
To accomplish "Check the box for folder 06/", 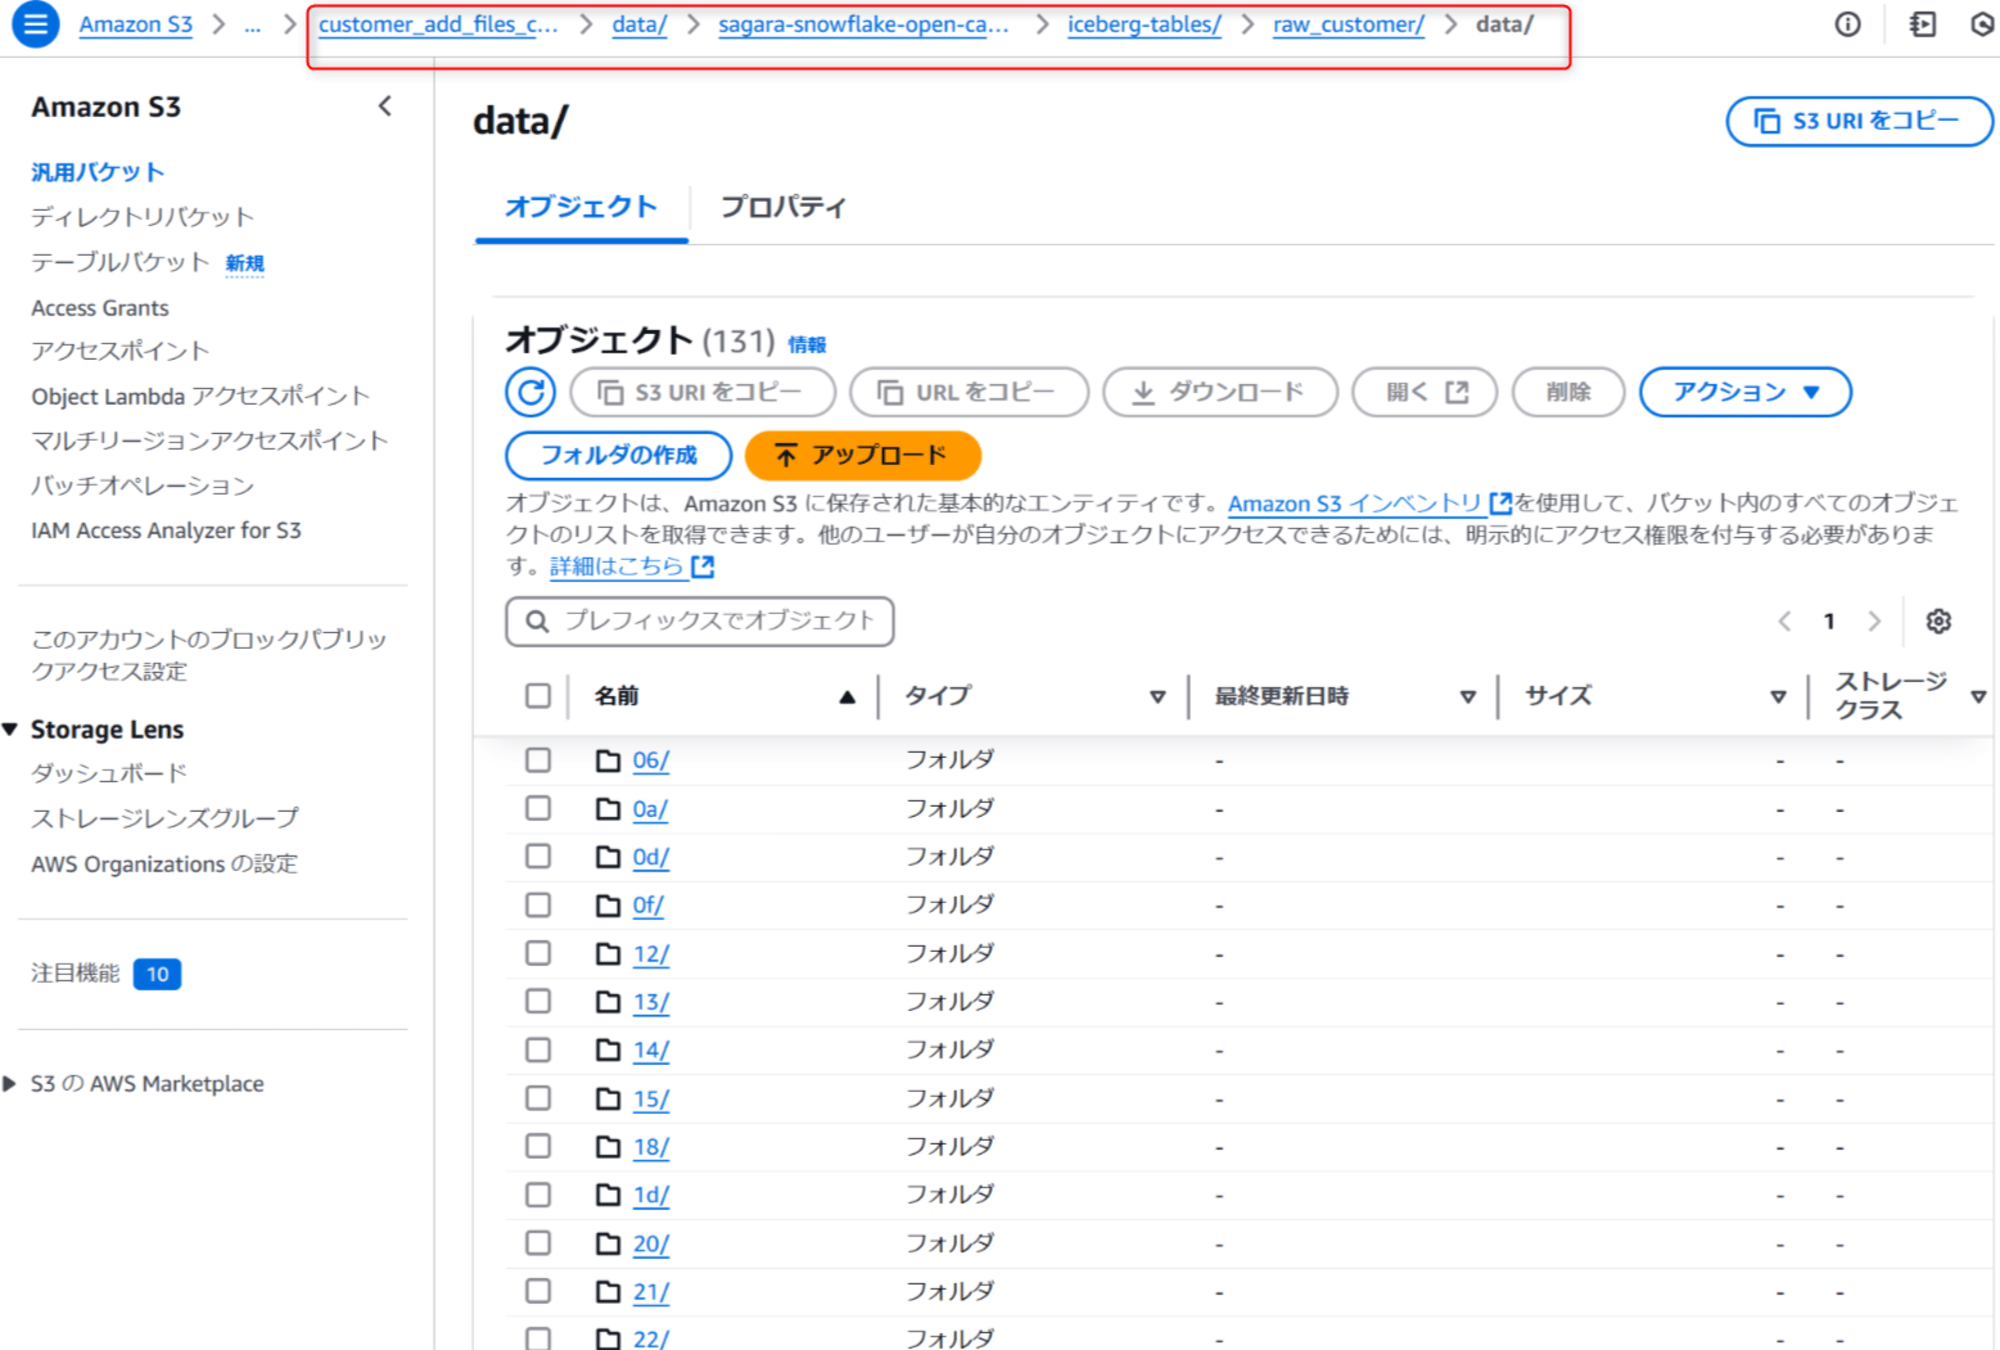I will click(x=538, y=760).
